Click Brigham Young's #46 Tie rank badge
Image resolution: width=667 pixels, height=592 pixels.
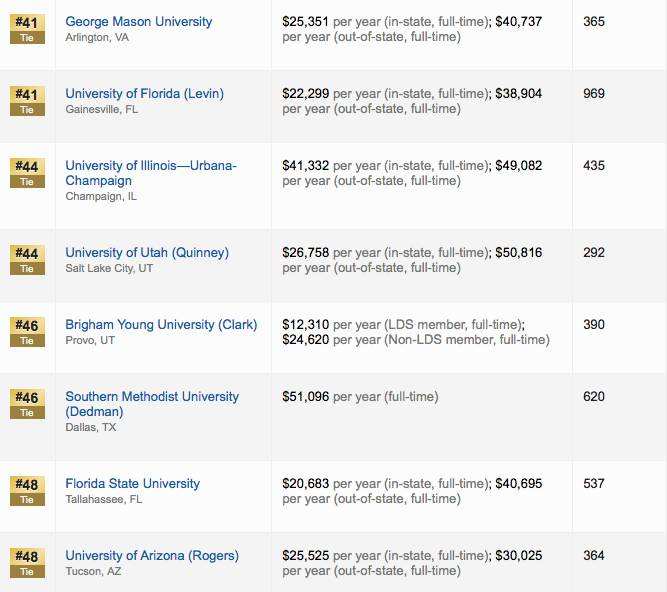click(27, 332)
